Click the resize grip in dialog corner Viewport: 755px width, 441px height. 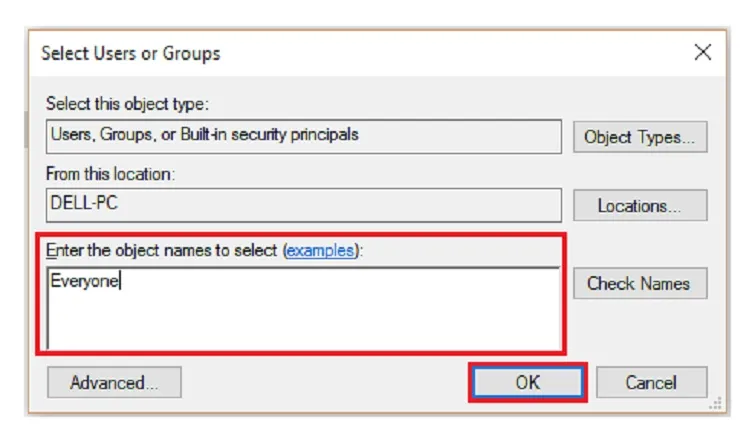point(715,403)
